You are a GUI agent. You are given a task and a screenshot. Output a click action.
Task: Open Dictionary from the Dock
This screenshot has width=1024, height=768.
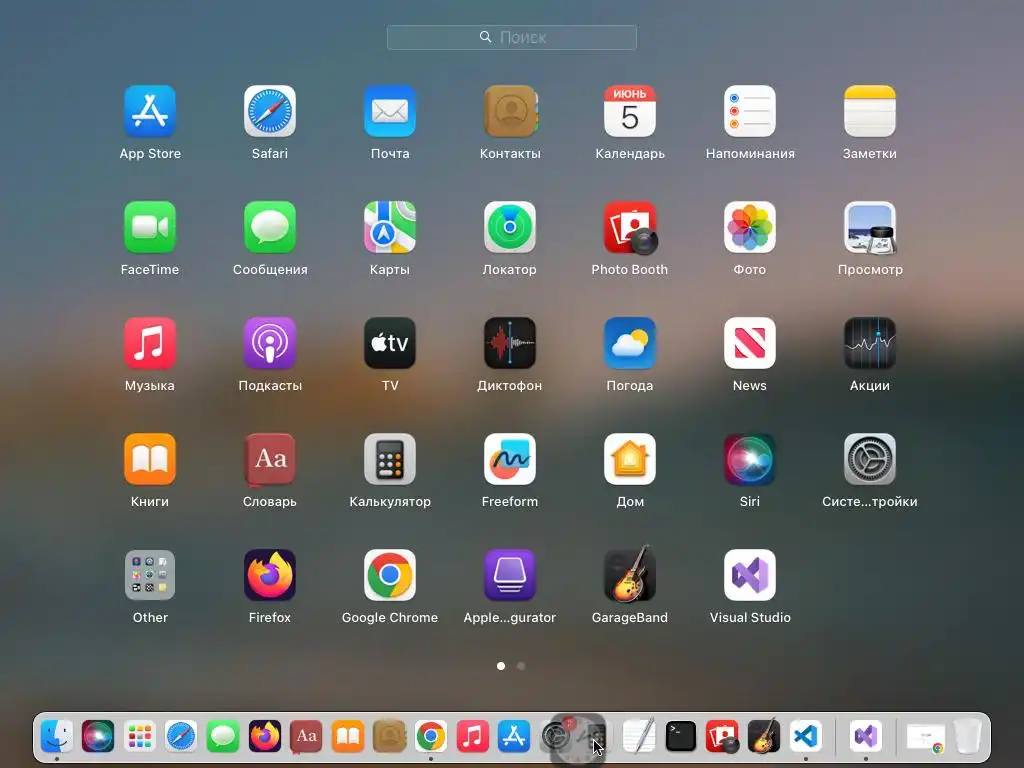coord(306,737)
